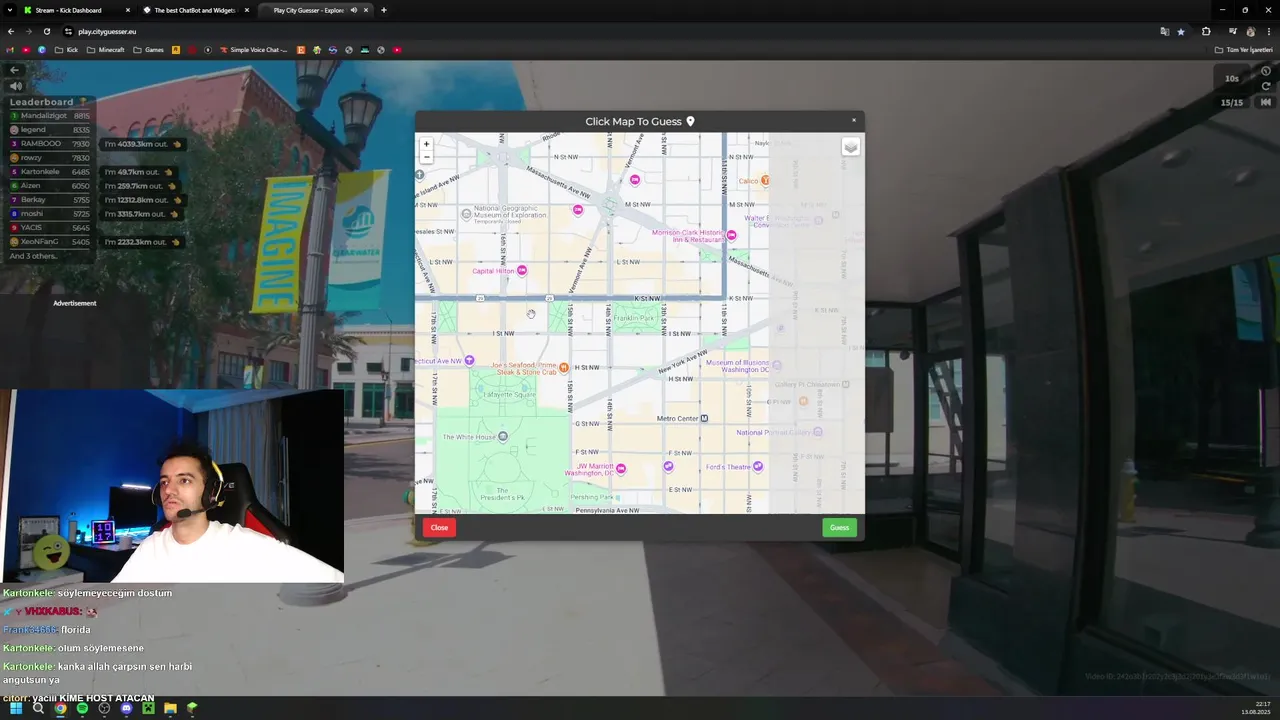Viewport: 1280px width, 720px height.
Task: Open the translate page icon
Action: (1164, 31)
